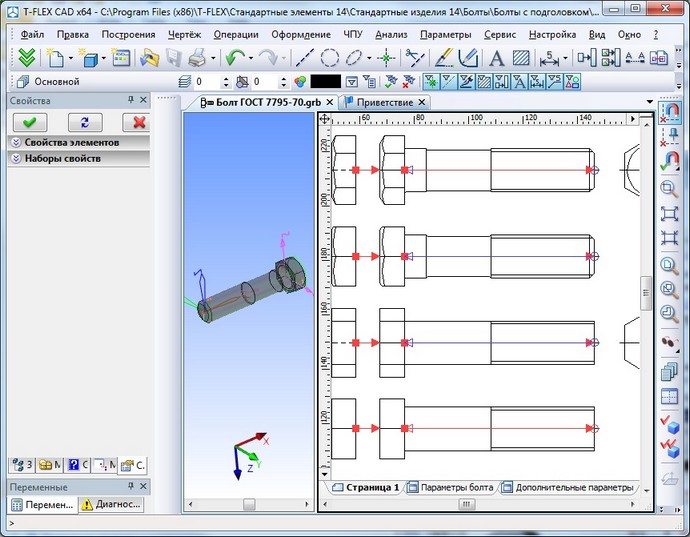Open the model menu document icon
This screenshot has height=537, width=690.
tap(121, 58)
